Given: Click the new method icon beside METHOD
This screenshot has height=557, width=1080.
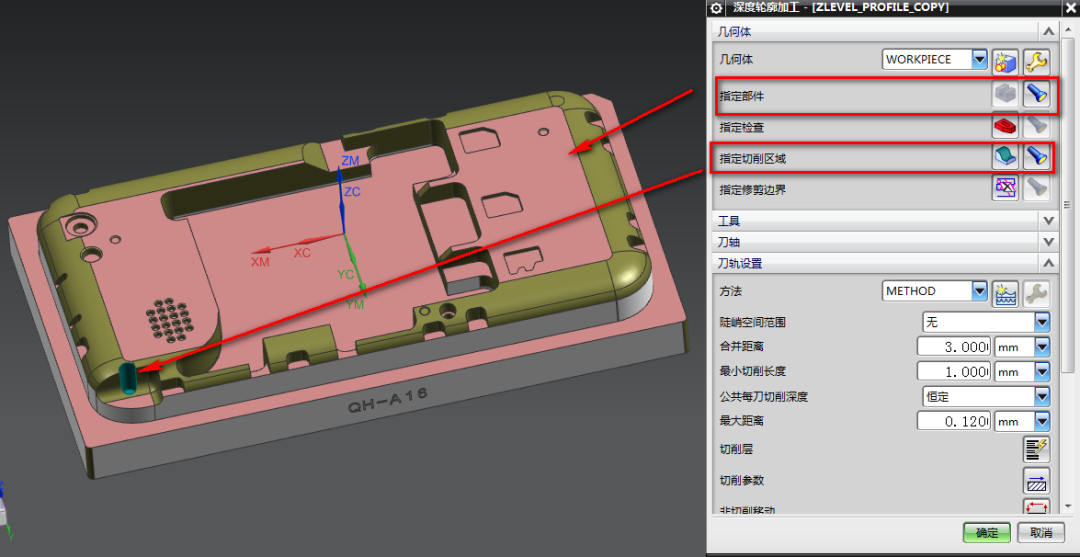Looking at the screenshot, I should click(x=1005, y=293).
